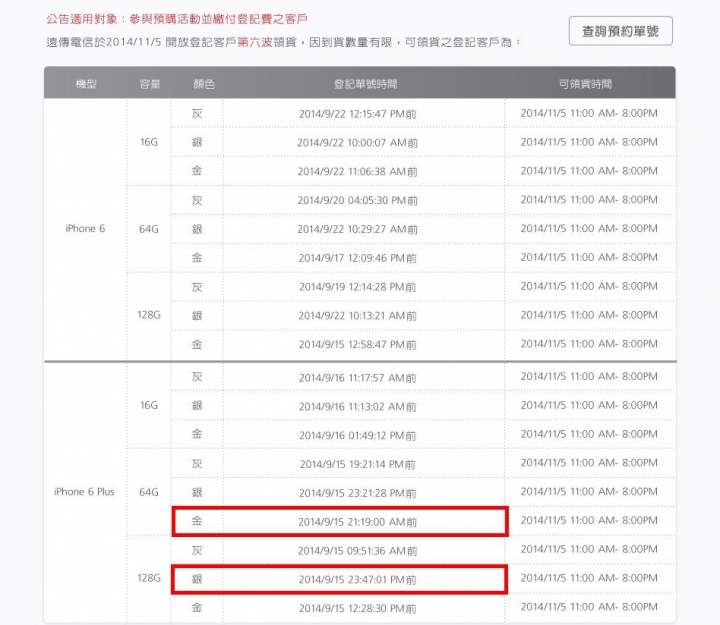Click the iPhone 6 model cell

[x=85, y=229]
